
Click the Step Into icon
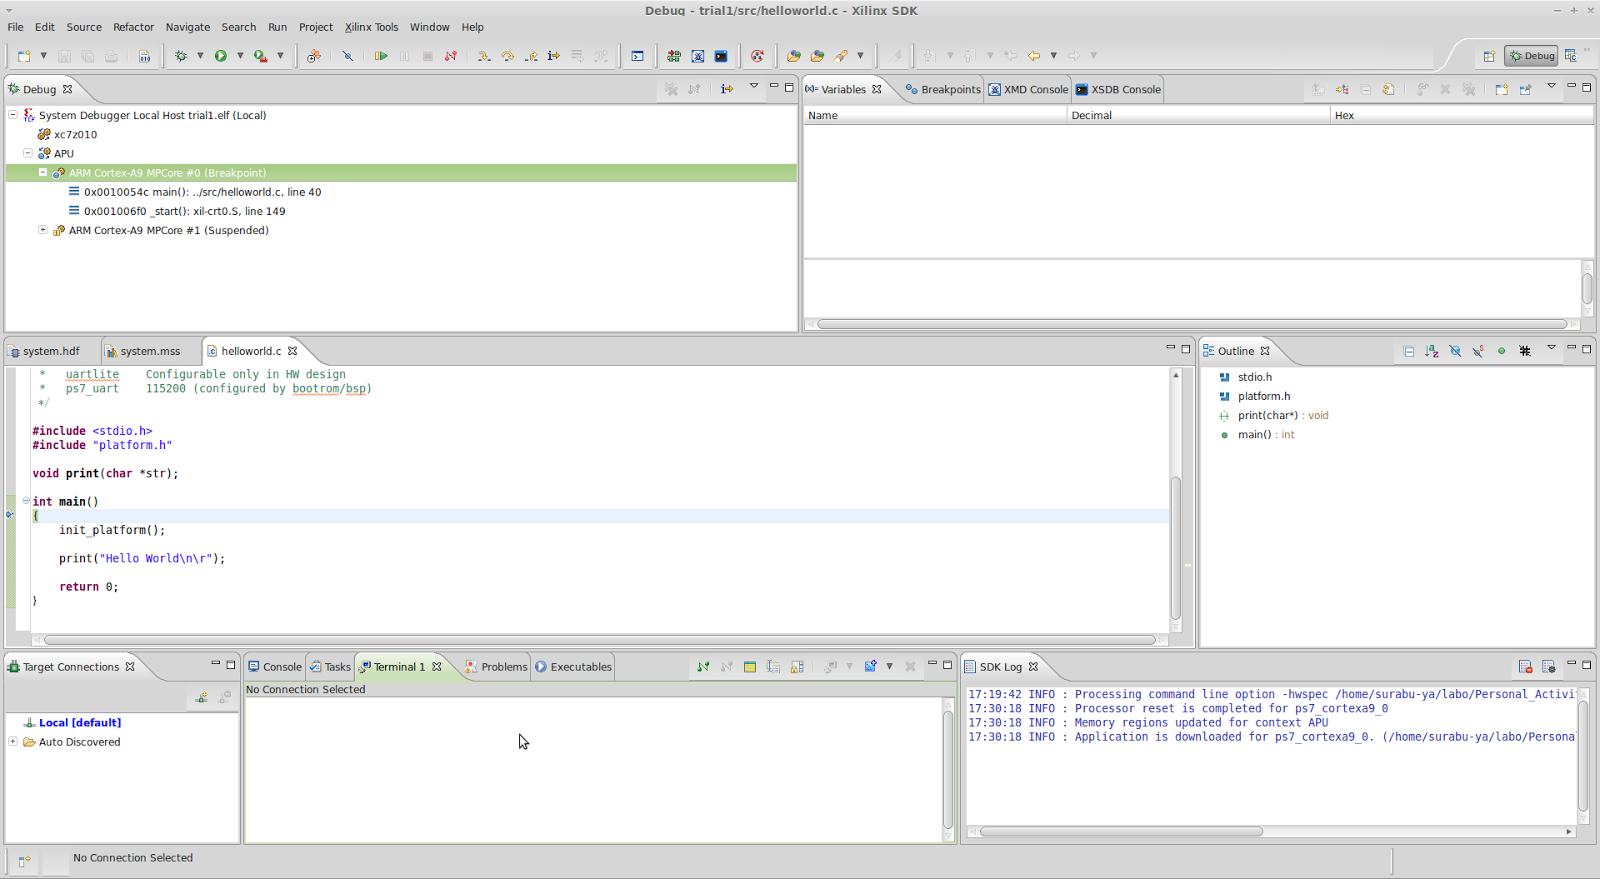click(x=484, y=56)
